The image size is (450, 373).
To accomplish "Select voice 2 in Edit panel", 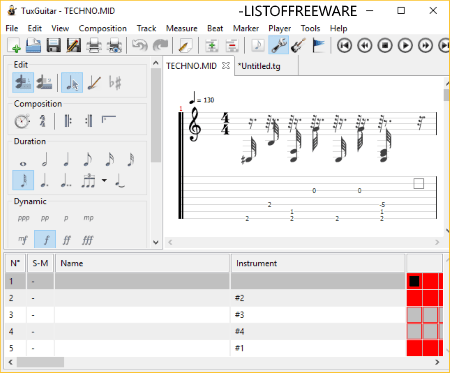I will point(44,82).
